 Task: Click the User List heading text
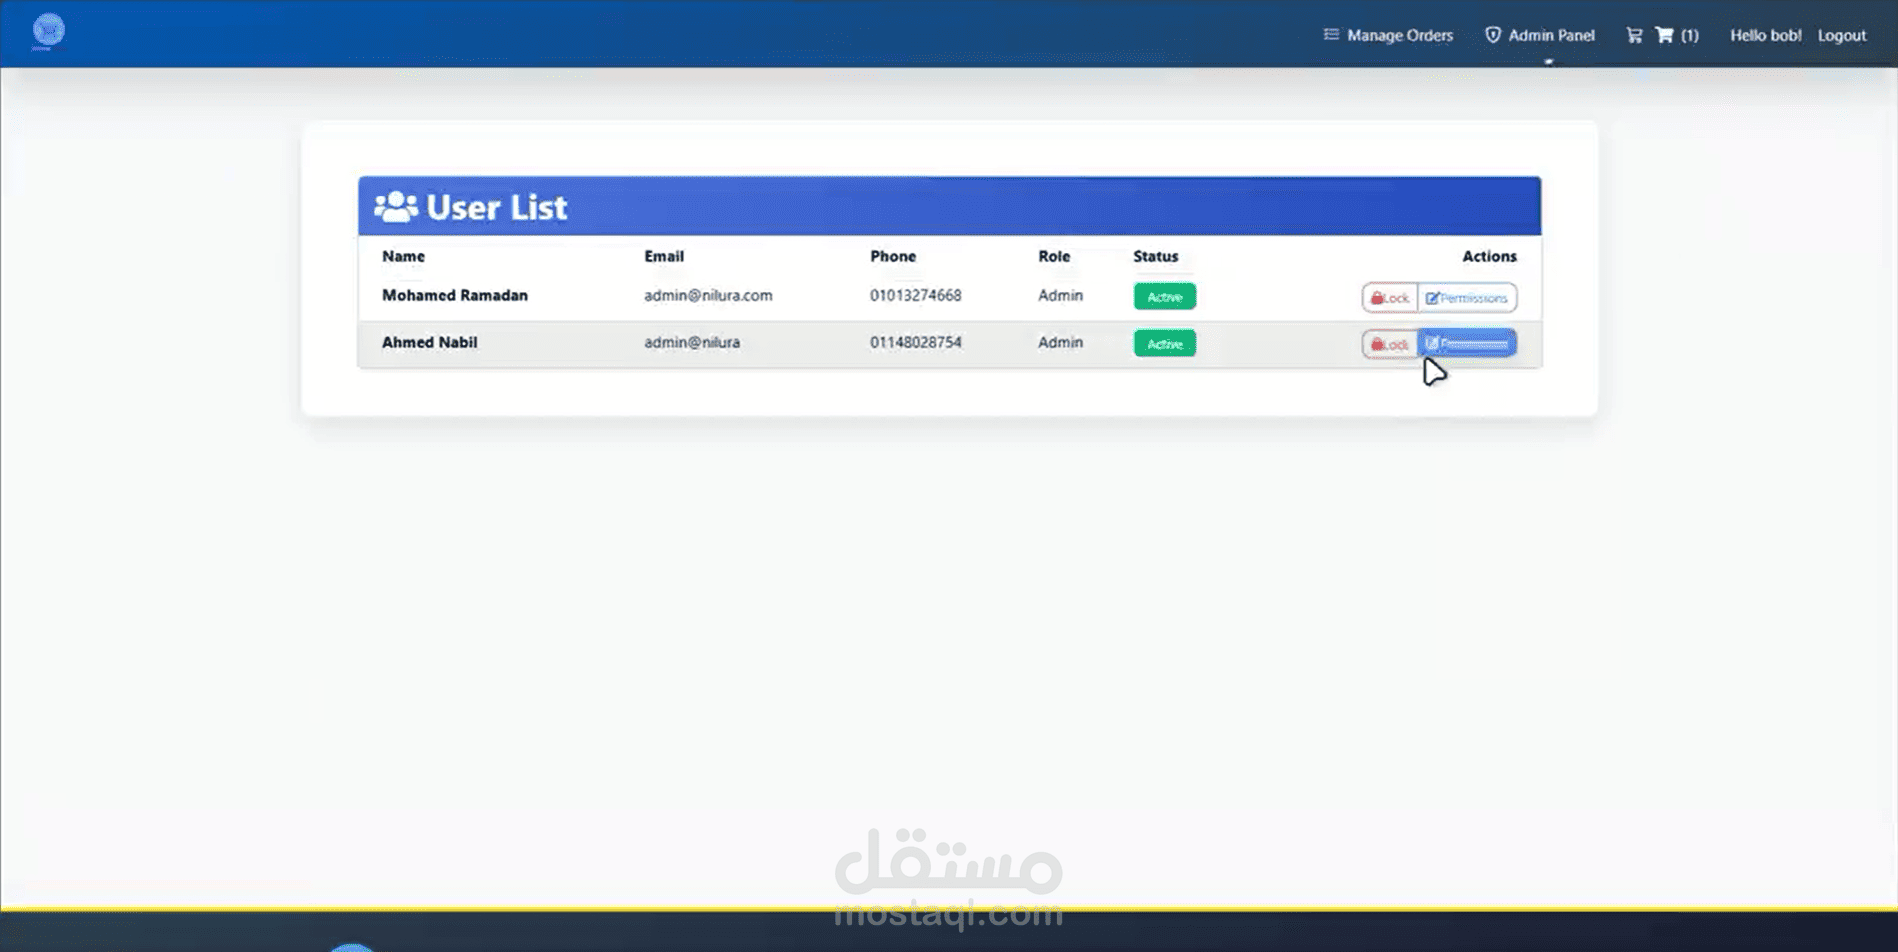[497, 207]
